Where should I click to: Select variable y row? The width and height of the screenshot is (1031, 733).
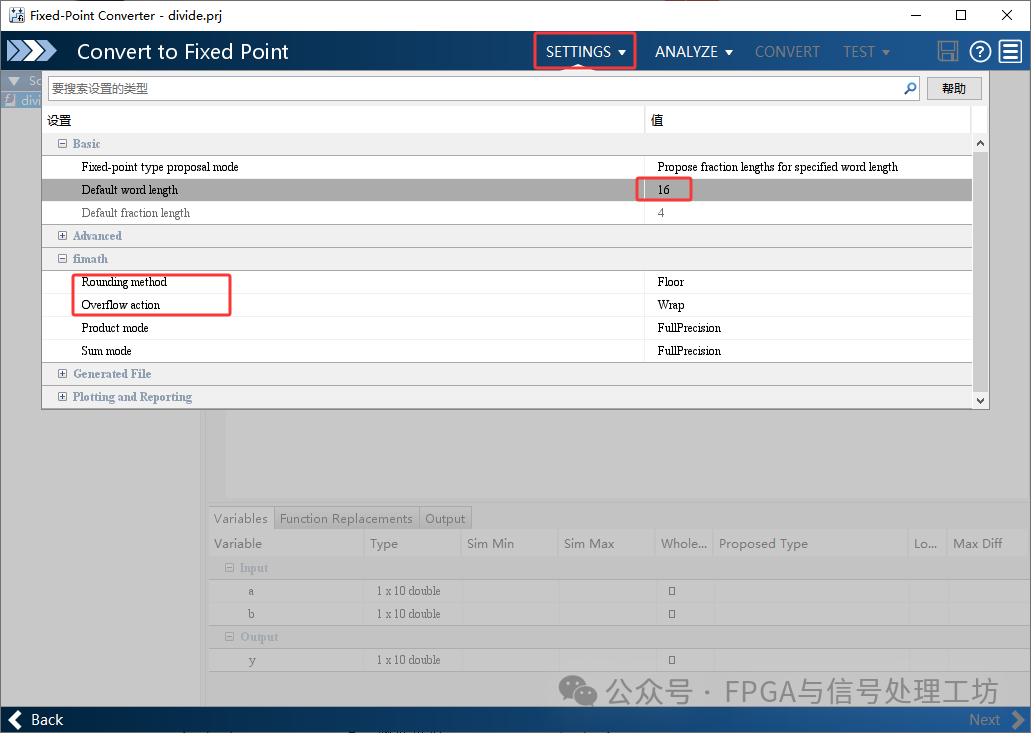pos(619,659)
